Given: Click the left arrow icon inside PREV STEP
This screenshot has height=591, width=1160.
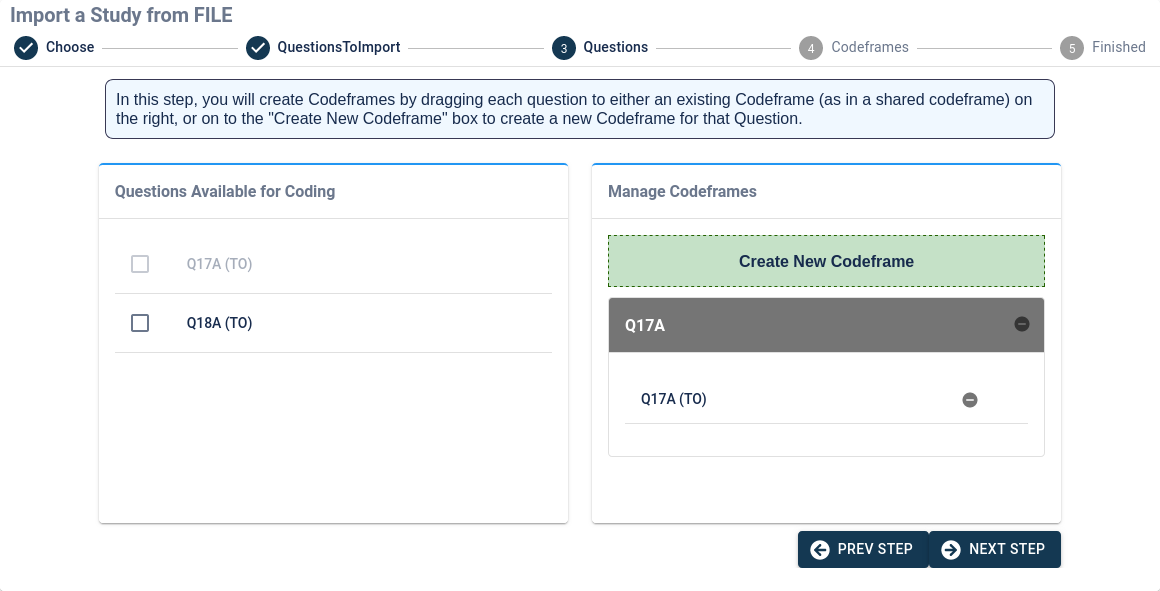Looking at the screenshot, I should tap(820, 549).
